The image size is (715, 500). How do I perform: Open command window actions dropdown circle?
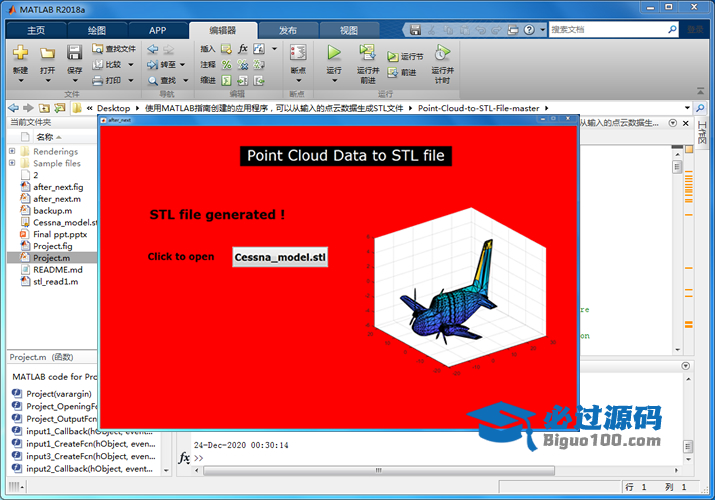685,366
